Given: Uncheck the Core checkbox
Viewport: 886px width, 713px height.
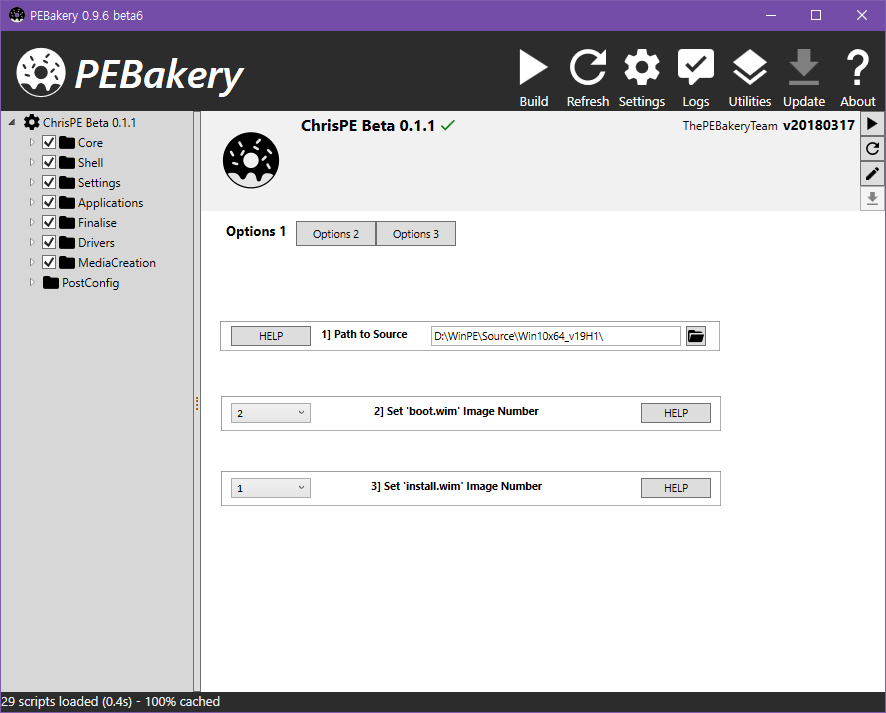Looking at the screenshot, I should 49,142.
